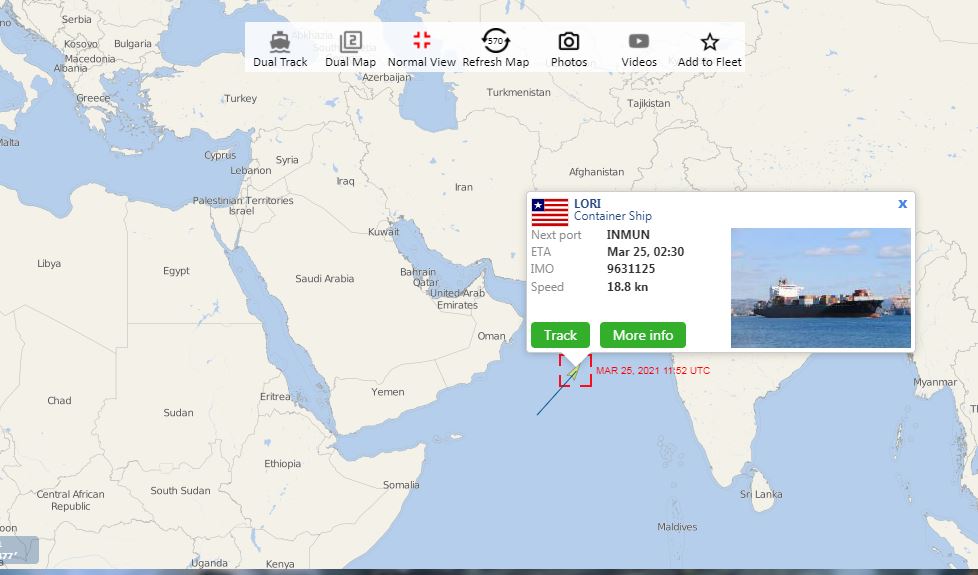Open vessel Photos camera icon
Image resolution: width=978 pixels, height=575 pixels.
tap(568, 42)
